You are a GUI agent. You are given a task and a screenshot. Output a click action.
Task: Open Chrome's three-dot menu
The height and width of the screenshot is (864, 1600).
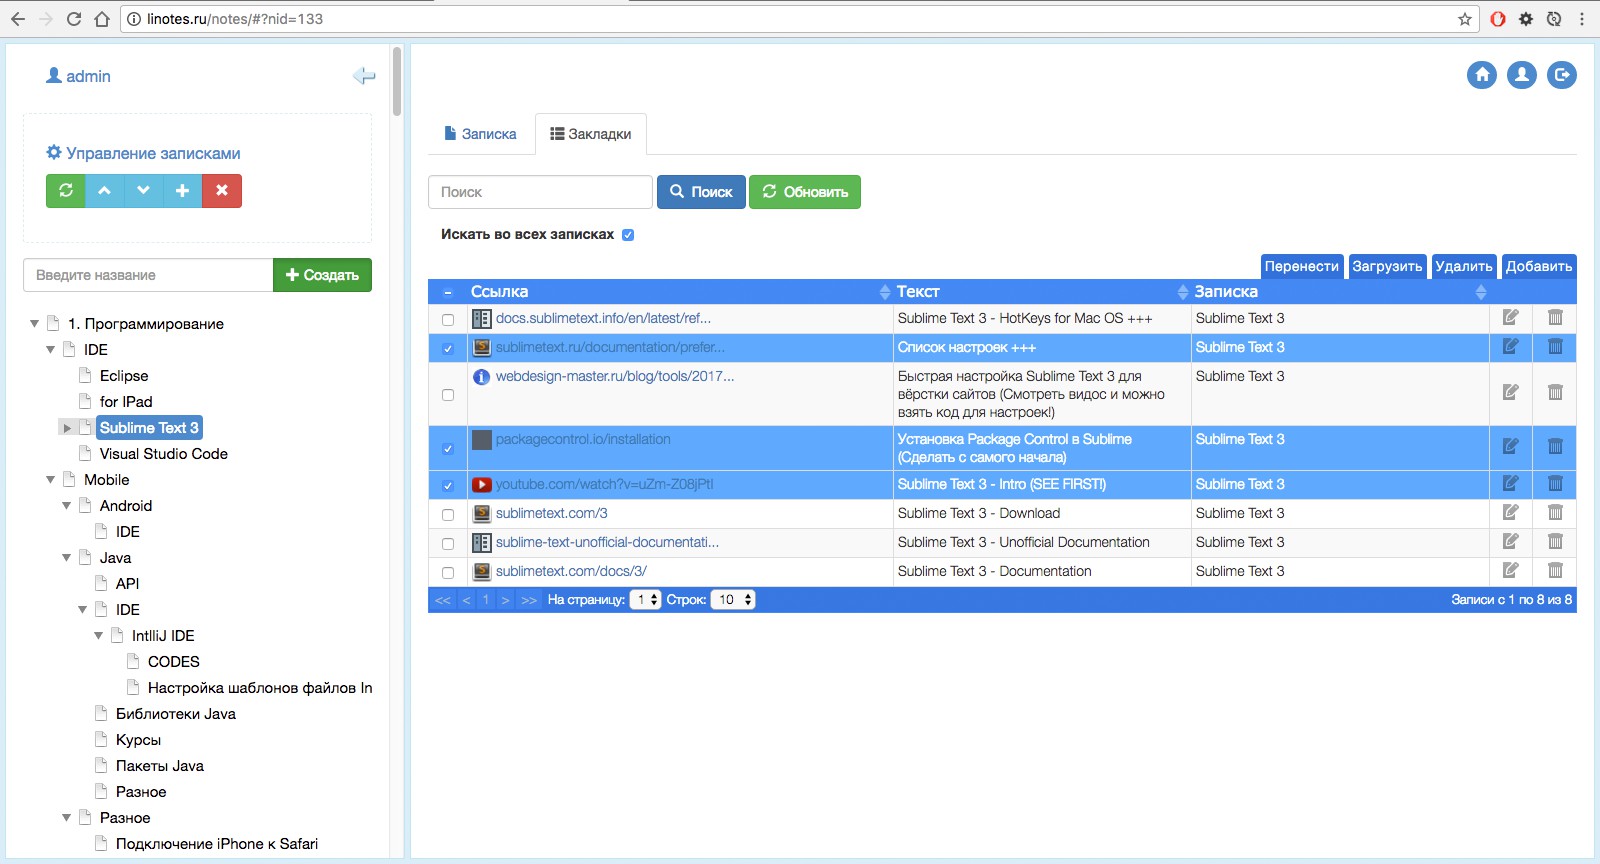coord(1582,19)
